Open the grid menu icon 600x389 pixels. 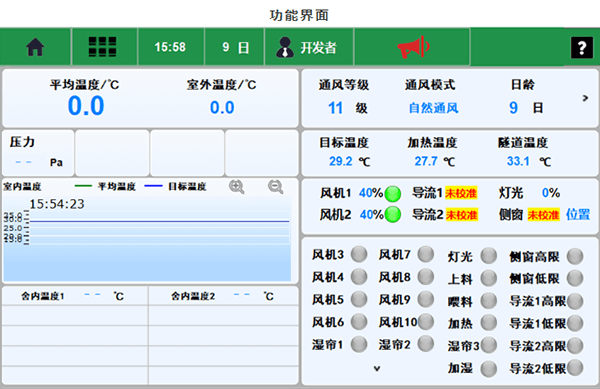click(x=103, y=47)
